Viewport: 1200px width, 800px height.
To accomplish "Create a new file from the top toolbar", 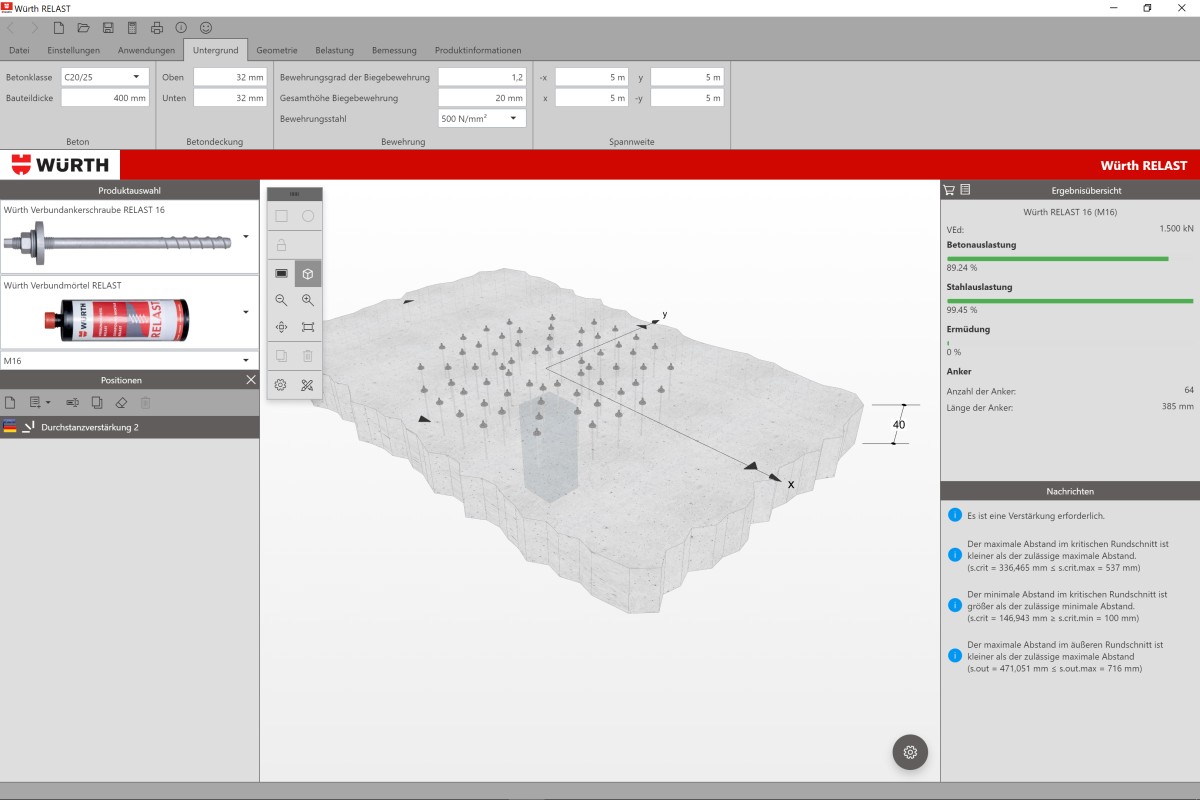I will pos(59,28).
